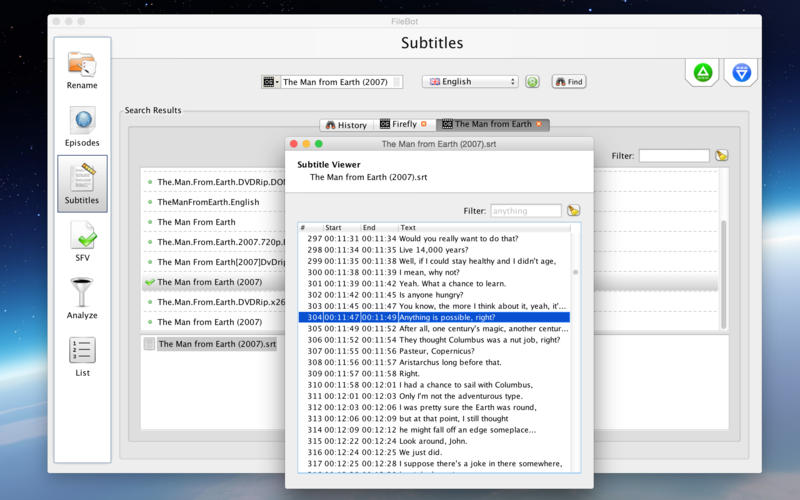
Task: Minimize Subtitle Viewer with yellow button
Action: 306,144
